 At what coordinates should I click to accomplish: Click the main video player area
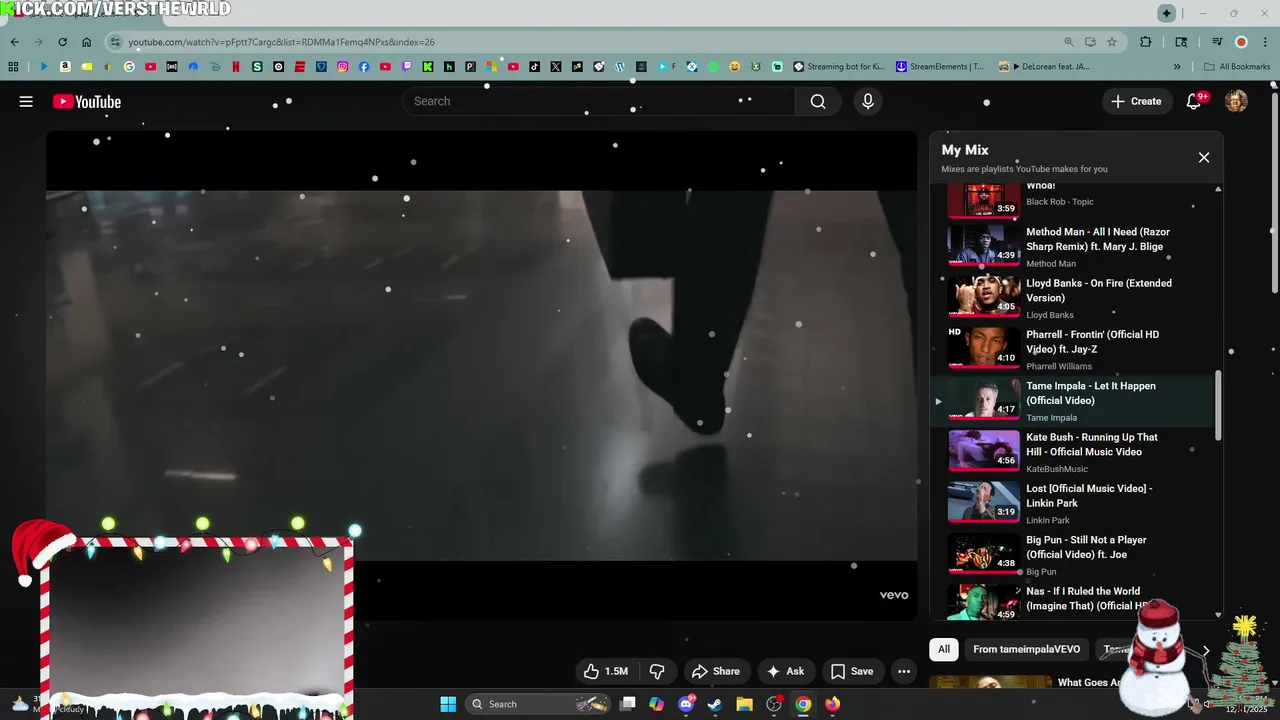tap(481, 375)
